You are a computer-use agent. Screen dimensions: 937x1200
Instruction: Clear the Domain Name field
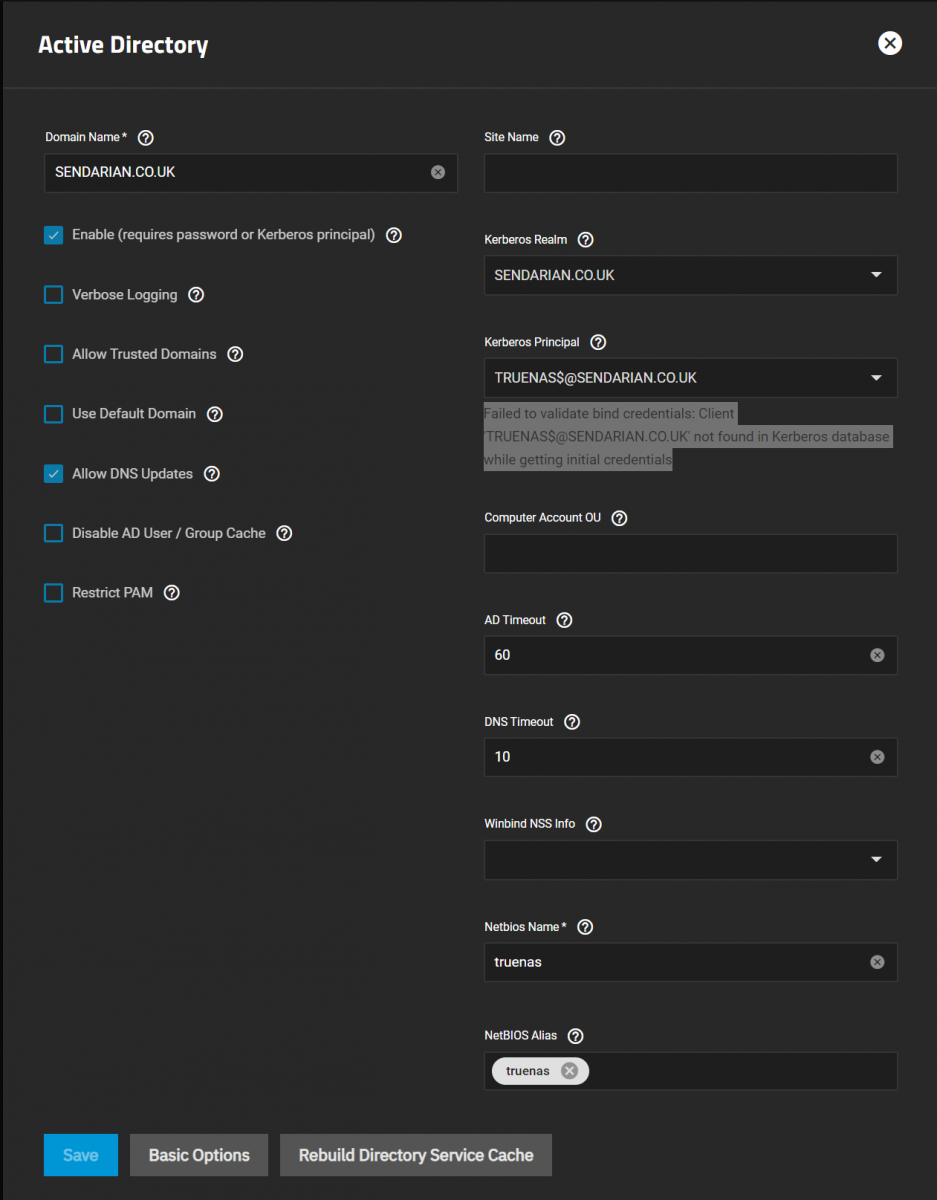coord(438,172)
